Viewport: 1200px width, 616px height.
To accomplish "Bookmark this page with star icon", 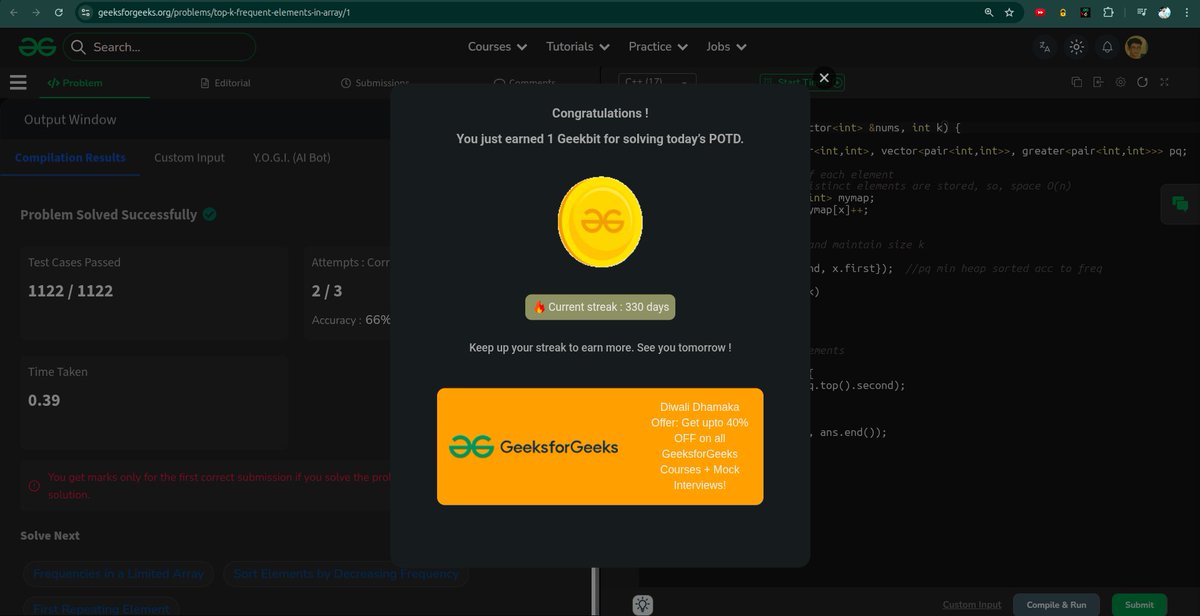I will coord(1009,13).
